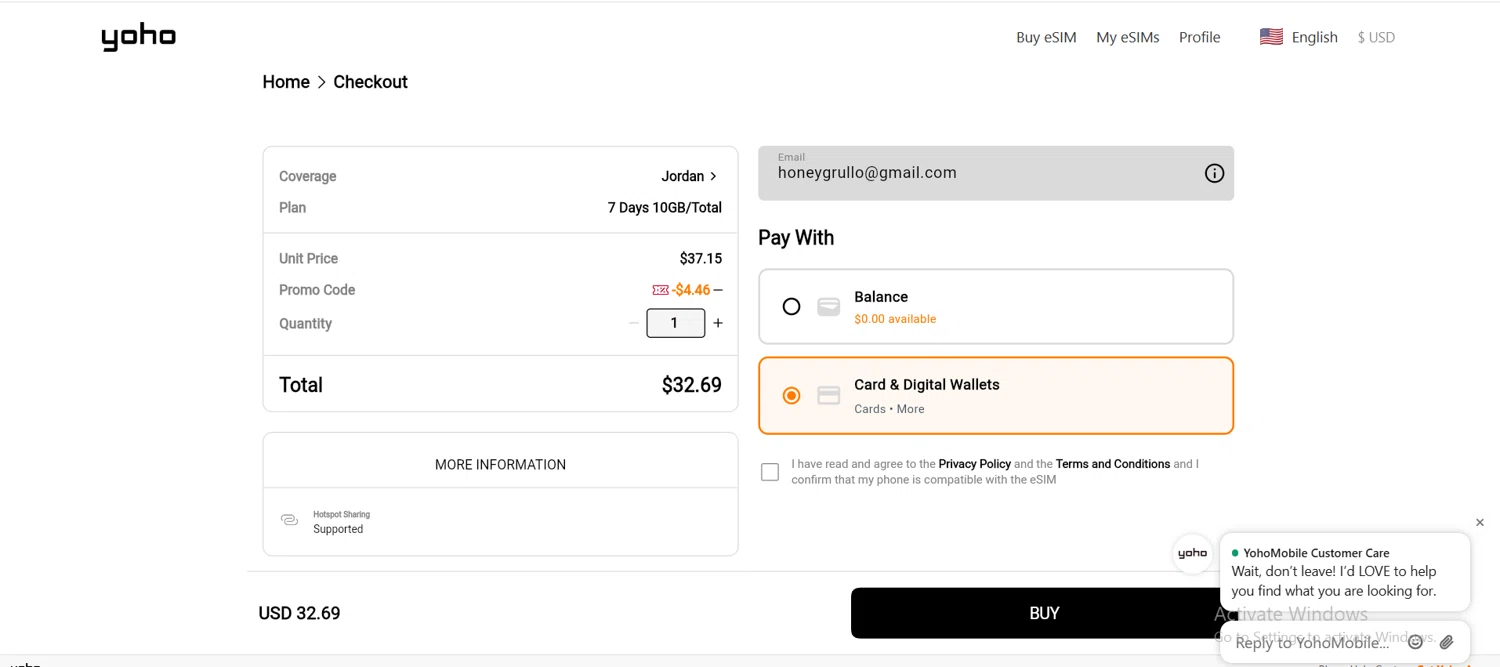The height and width of the screenshot is (667, 1500).
Task: Click the US flag language icon
Action: point(1271,37)
